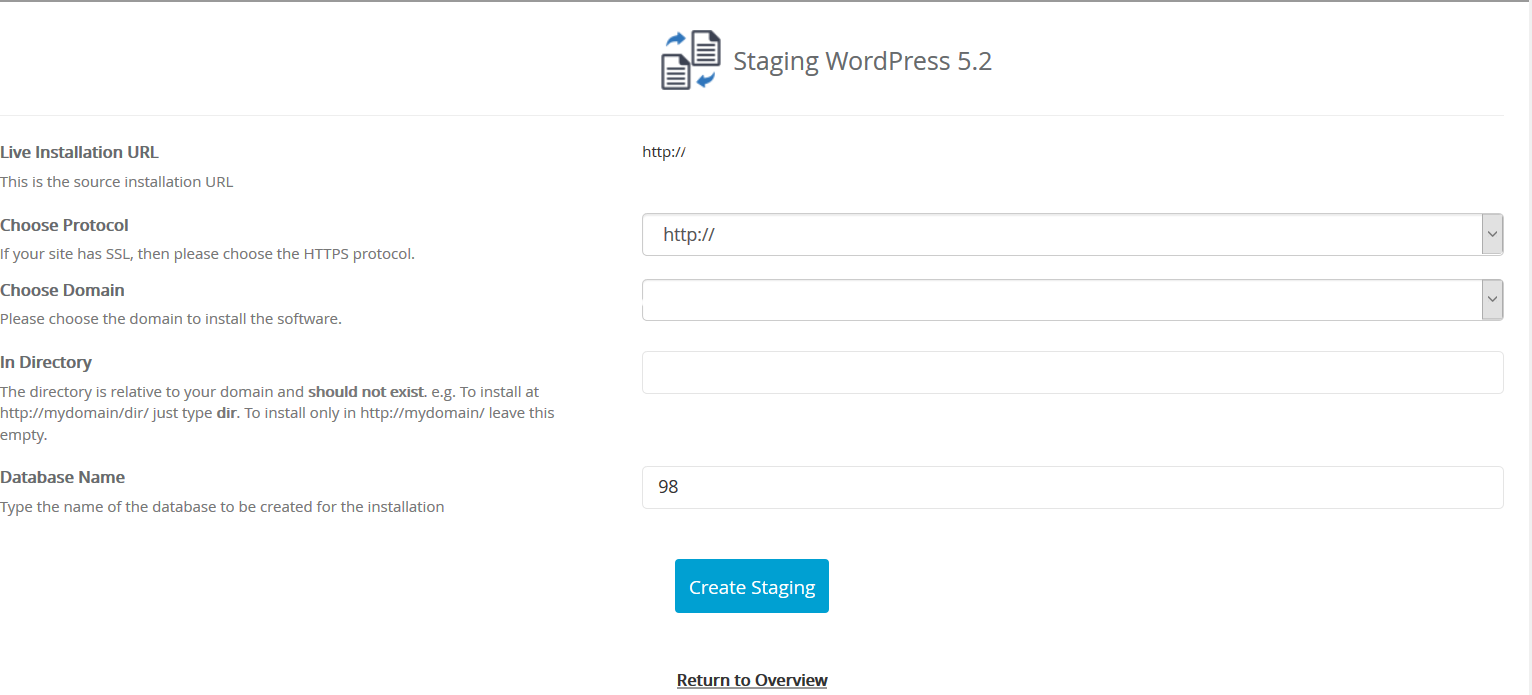The image size is (1532, 695).
Task: Open the Choose Domain dropdown
Action: [x=1072, y=300]
